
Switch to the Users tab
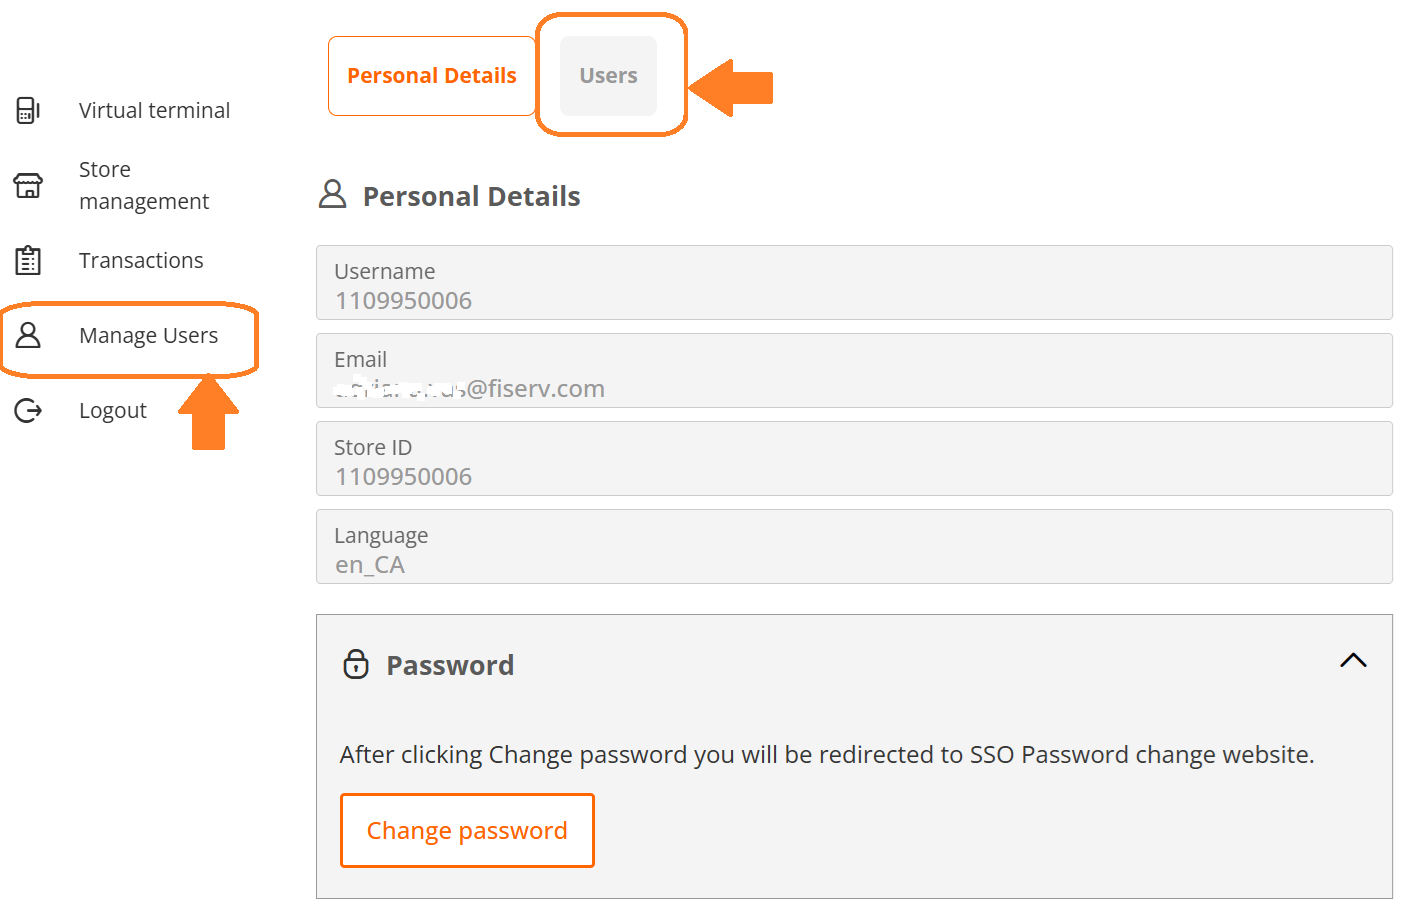click(x=608, y=76)
